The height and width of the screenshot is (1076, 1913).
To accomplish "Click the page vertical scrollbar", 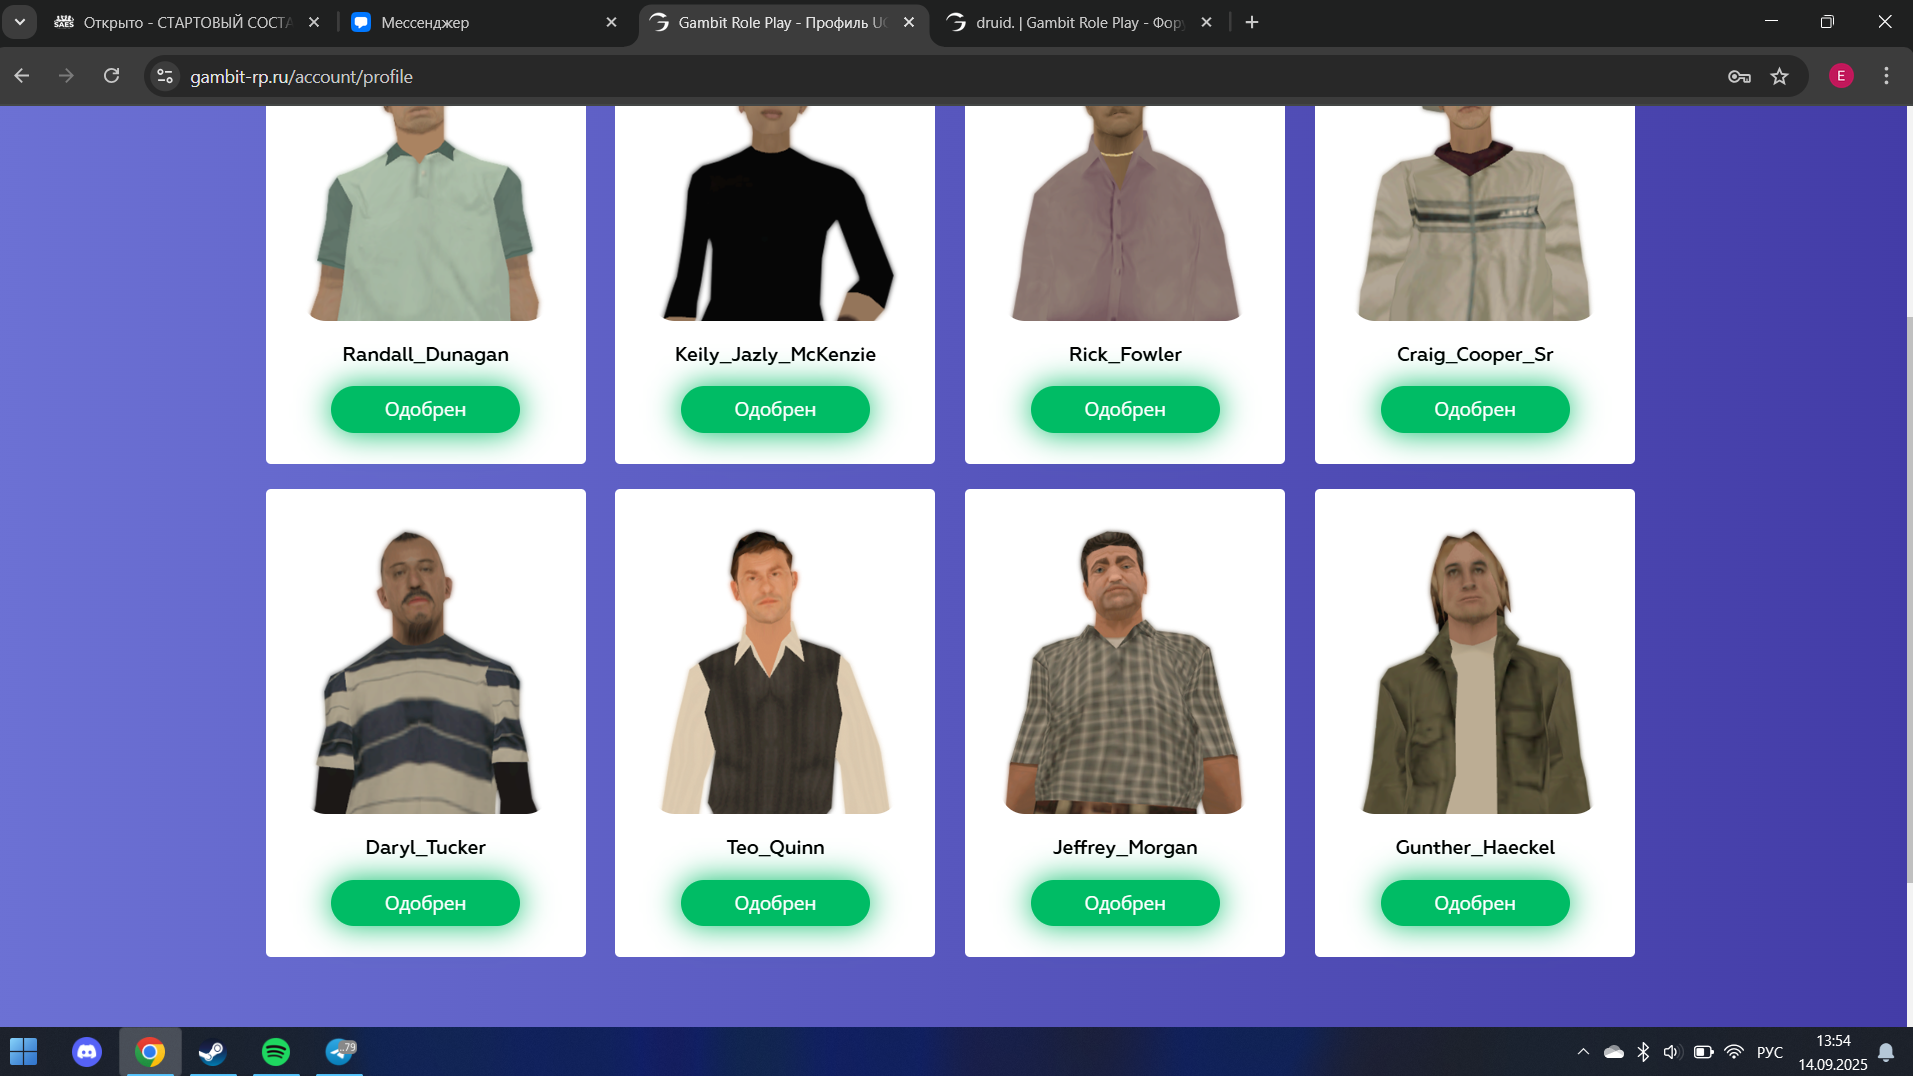I will point(1909,600).
